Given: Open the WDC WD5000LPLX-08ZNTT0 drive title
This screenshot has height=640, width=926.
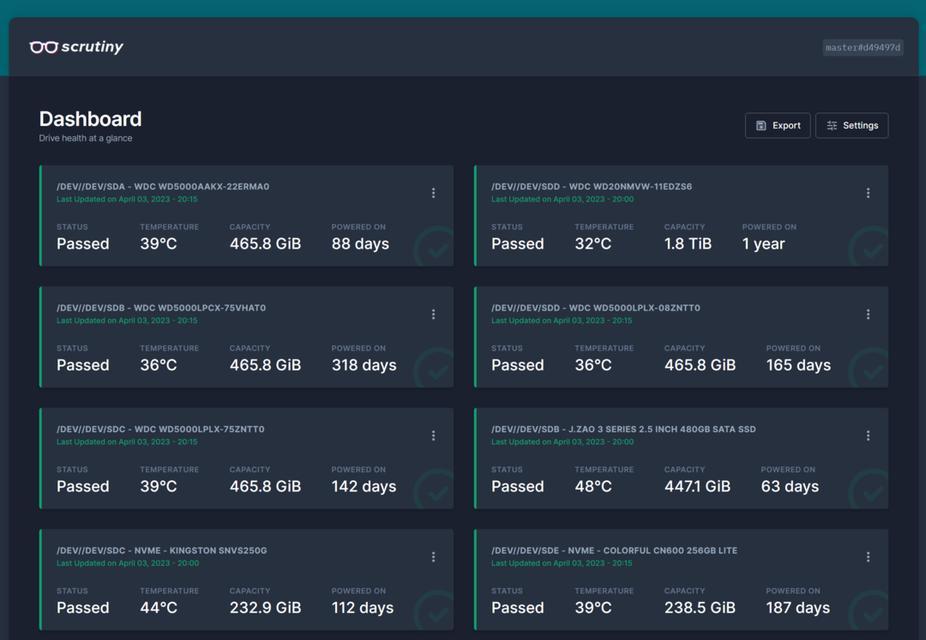Looking at the screenshot, I should click(596, 308).
